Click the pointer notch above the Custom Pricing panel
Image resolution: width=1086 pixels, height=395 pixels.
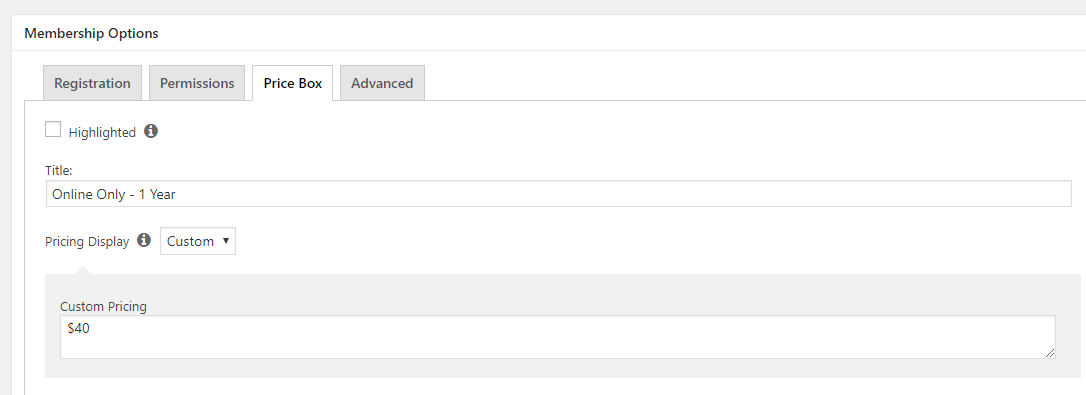(82, 270)
